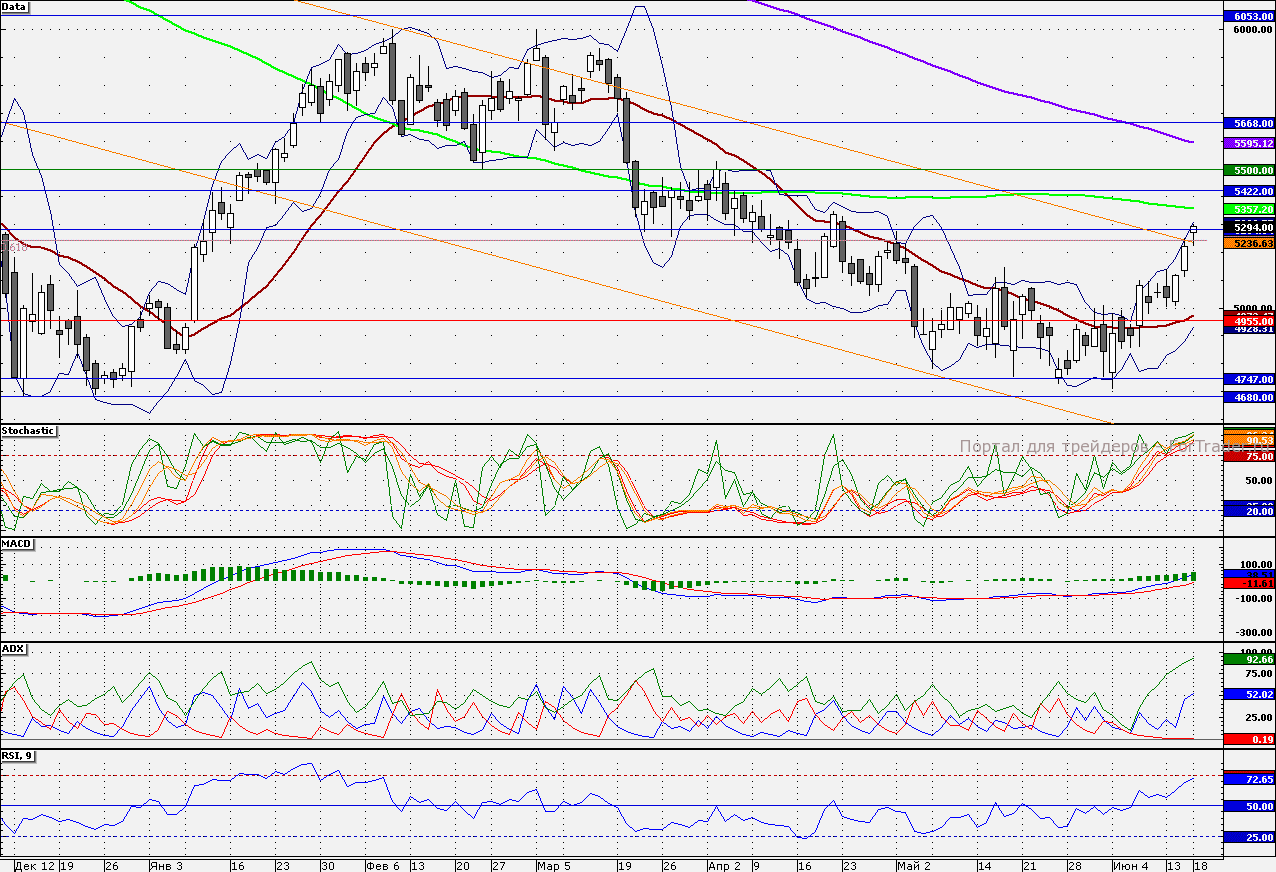Click the 'Июн 4' date on time axis
Viewport: 1276px width, 872px height.
(x=1130, y=863)
